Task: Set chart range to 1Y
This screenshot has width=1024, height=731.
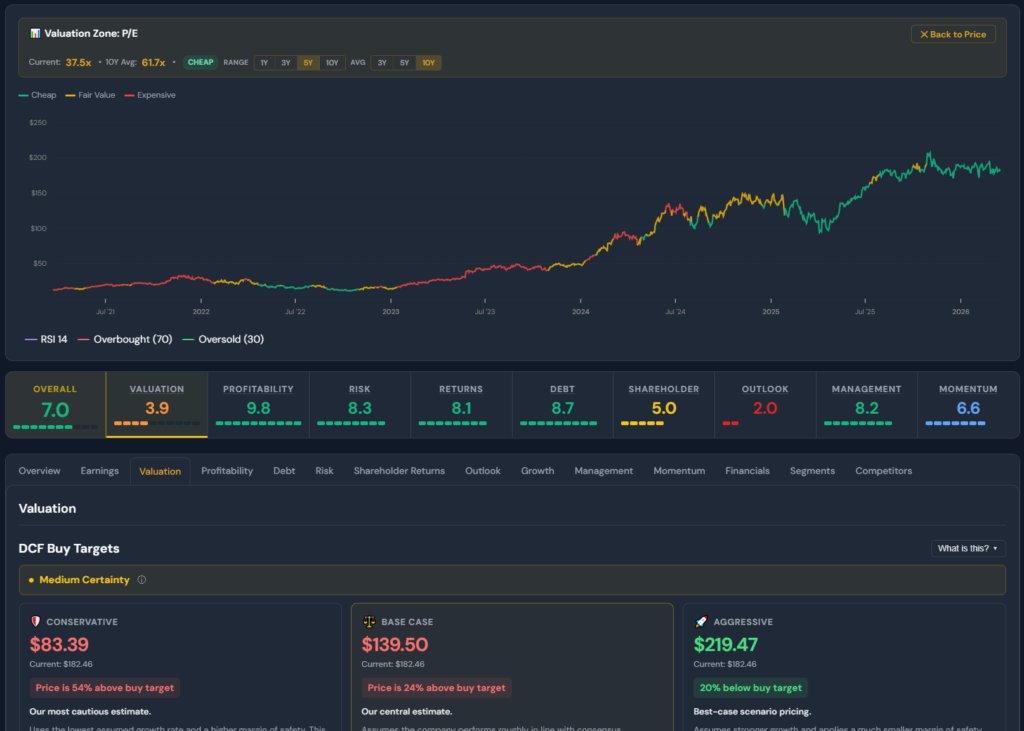Action: (x=264, y=63)
